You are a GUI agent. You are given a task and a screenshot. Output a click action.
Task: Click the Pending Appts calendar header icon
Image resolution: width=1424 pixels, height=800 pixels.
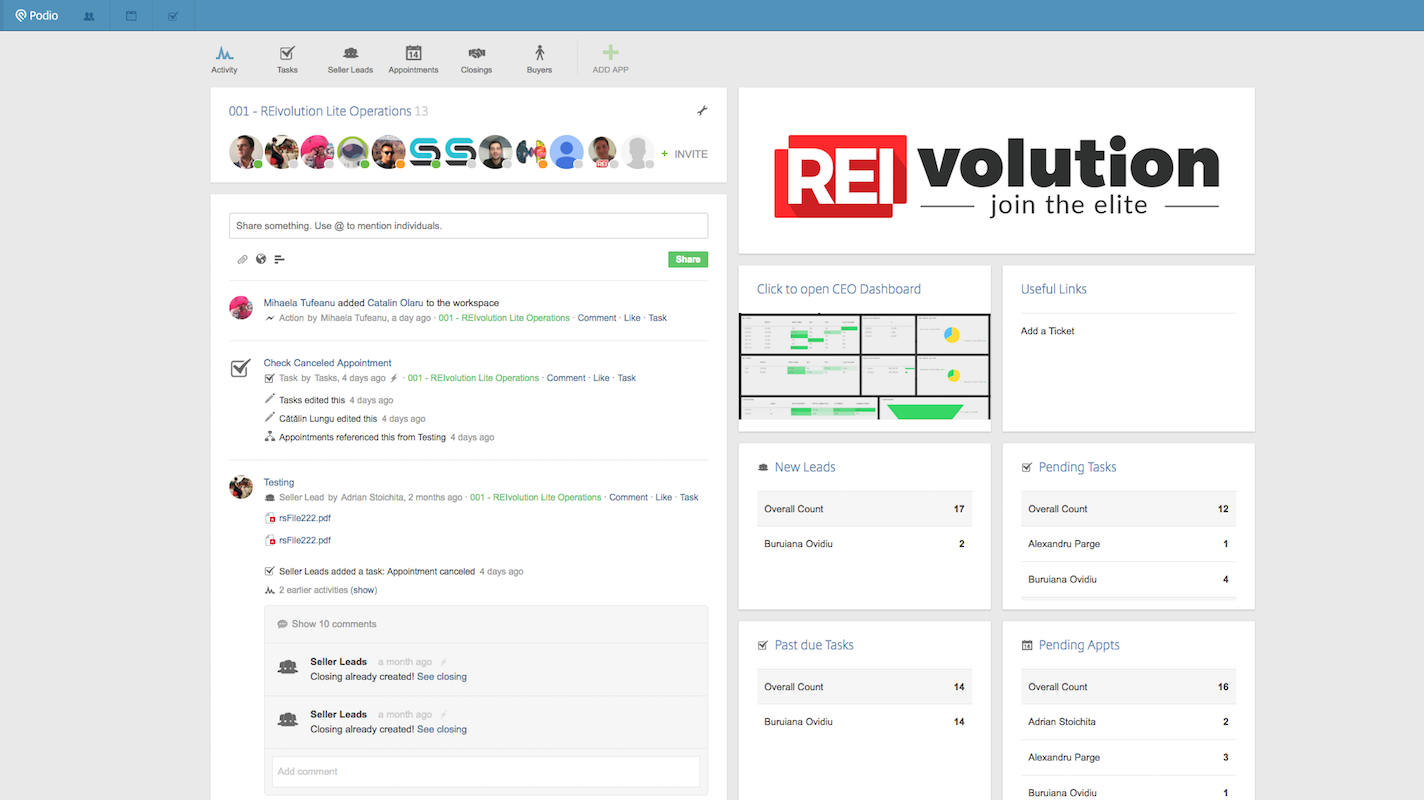[1027, 645]
